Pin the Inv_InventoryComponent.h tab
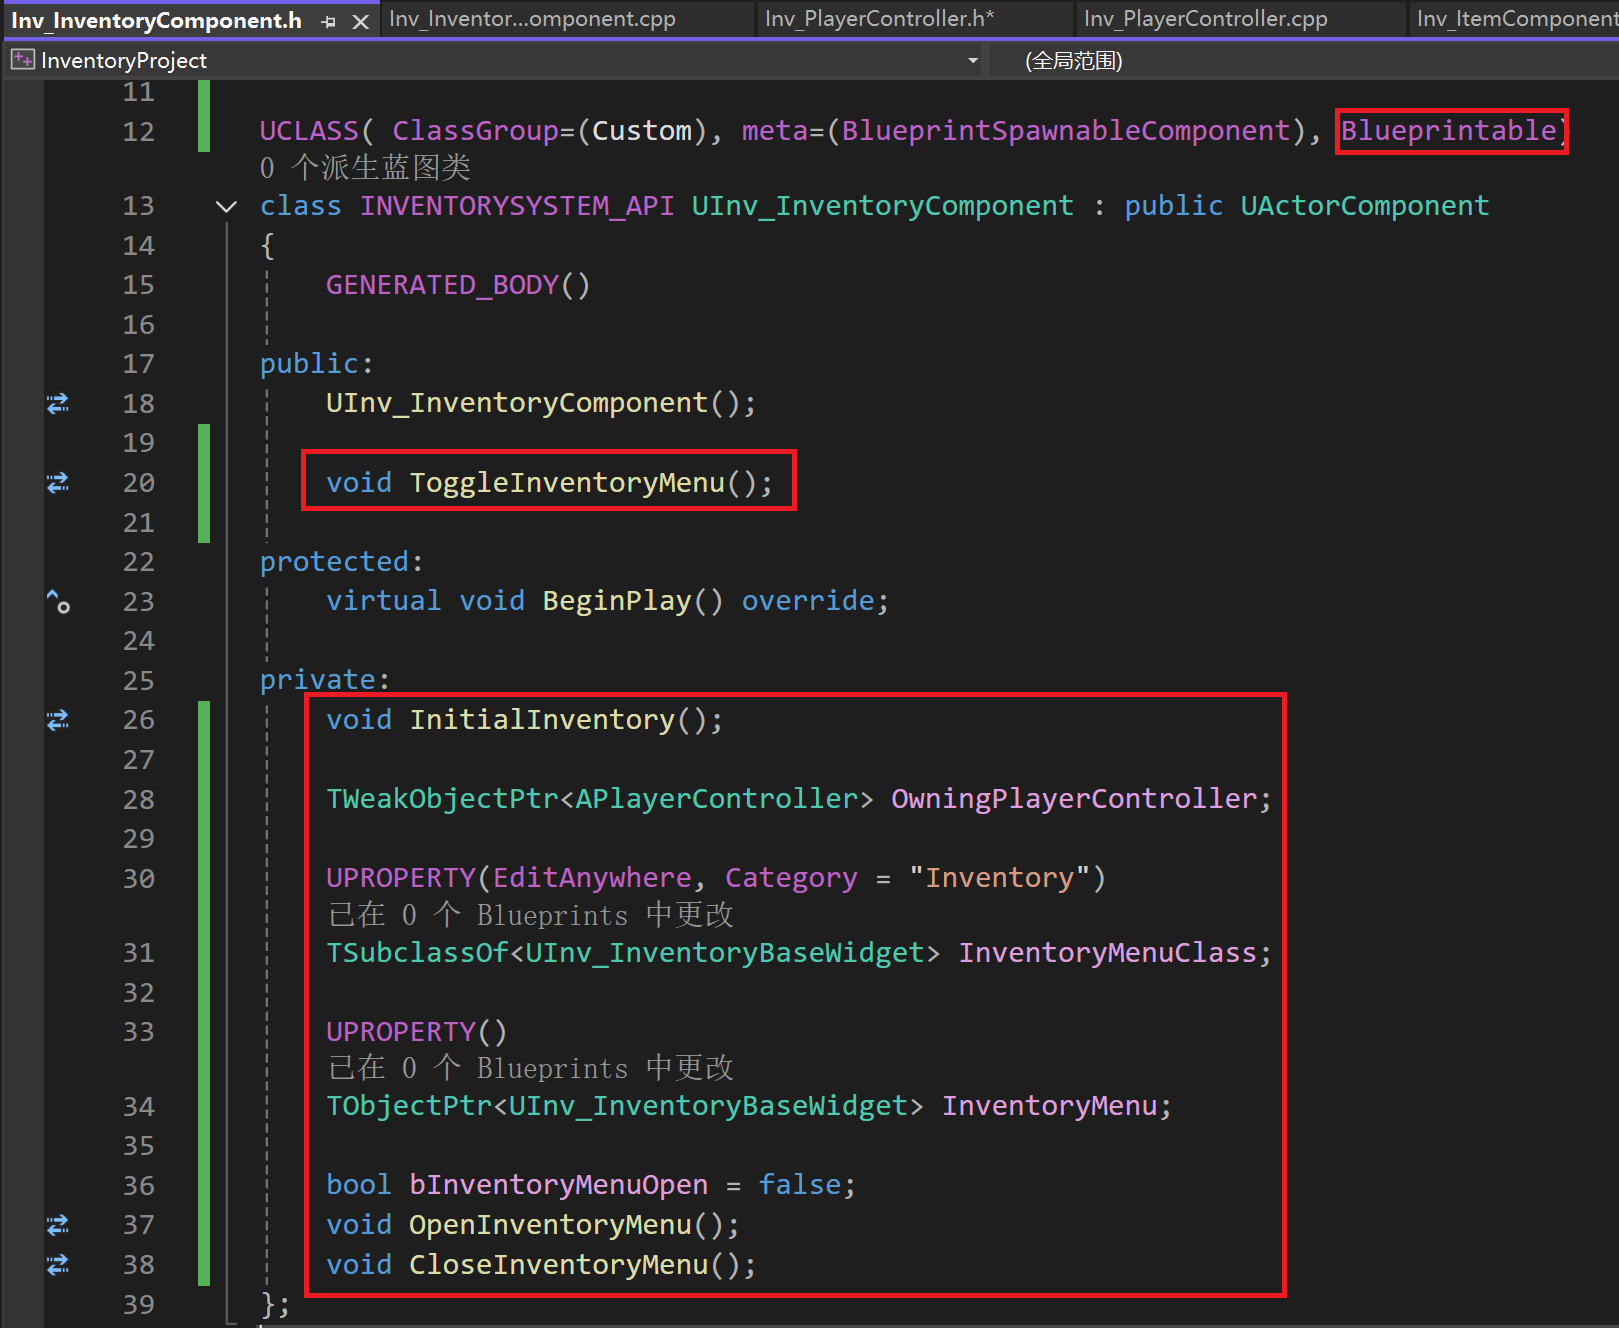Screen dimensions: 1619x1328 (329, 21)
